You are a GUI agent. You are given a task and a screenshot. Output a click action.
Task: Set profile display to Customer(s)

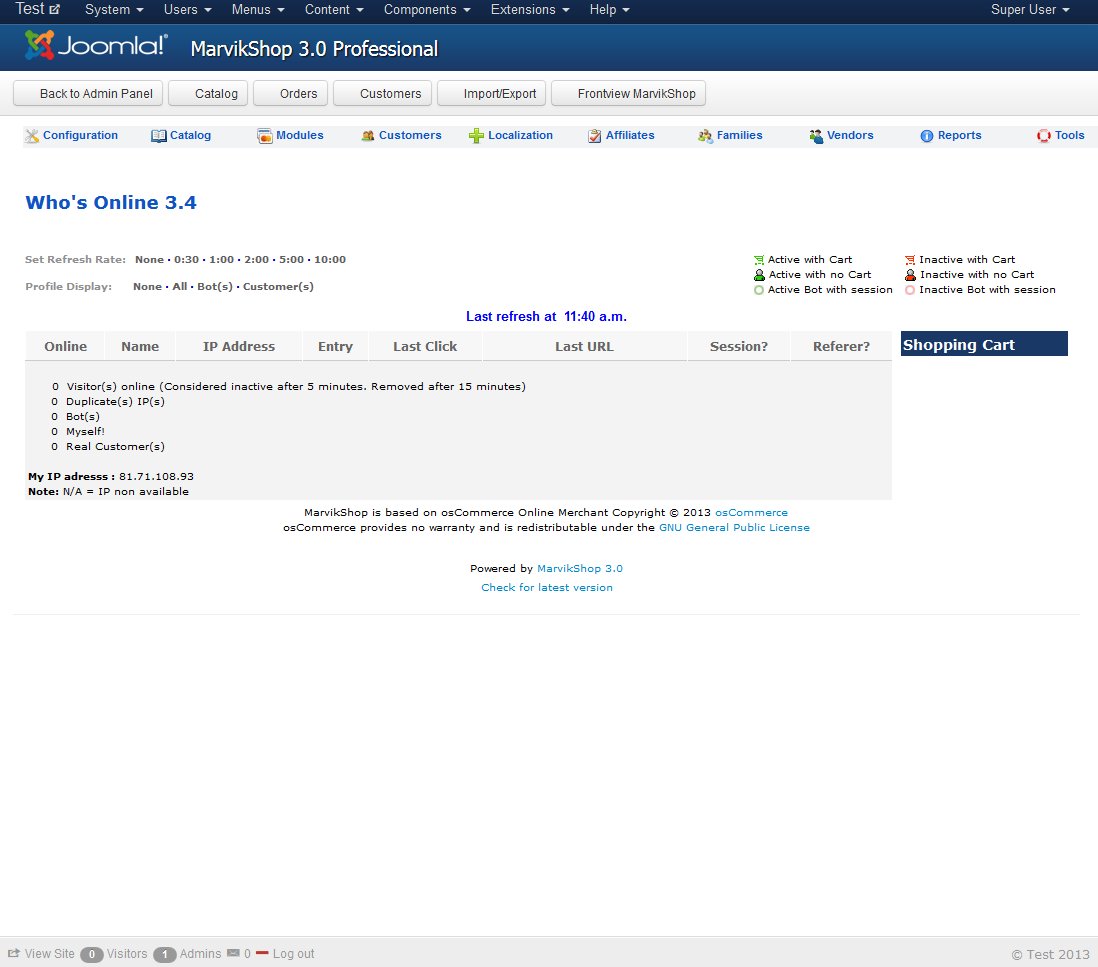coord(278,286)
